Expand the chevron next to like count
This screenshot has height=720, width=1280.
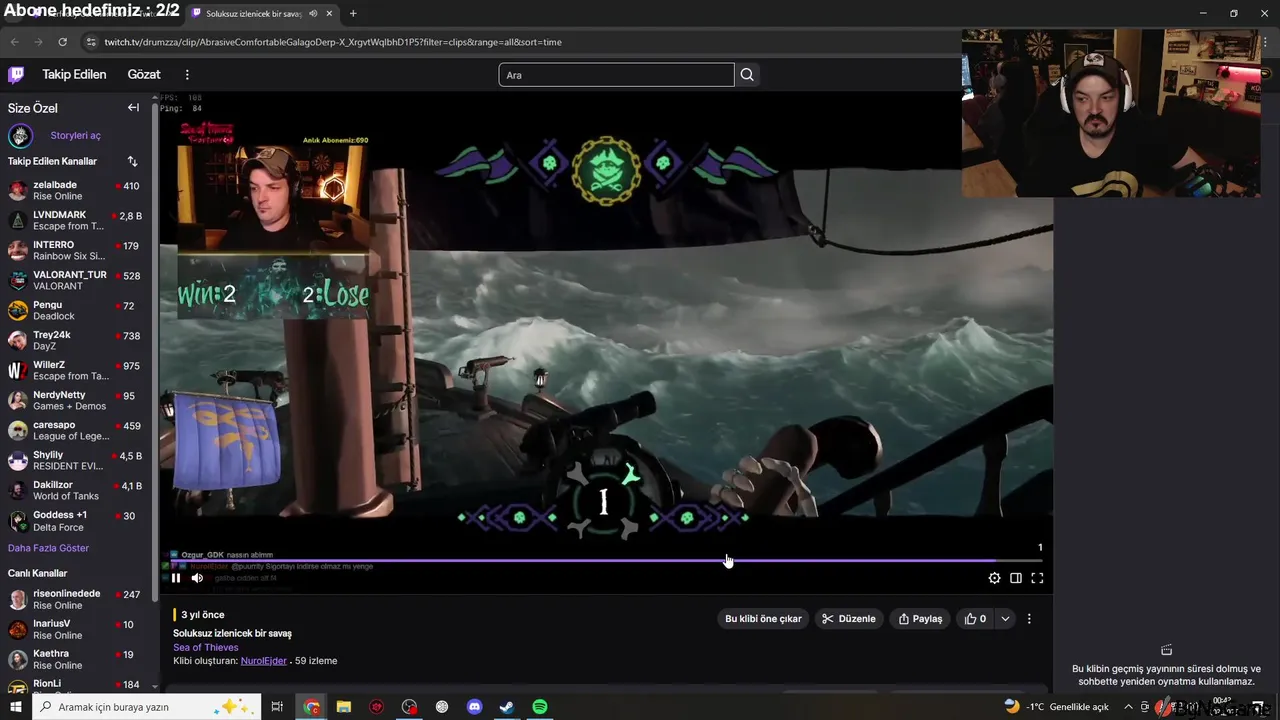coord(1005,619)
